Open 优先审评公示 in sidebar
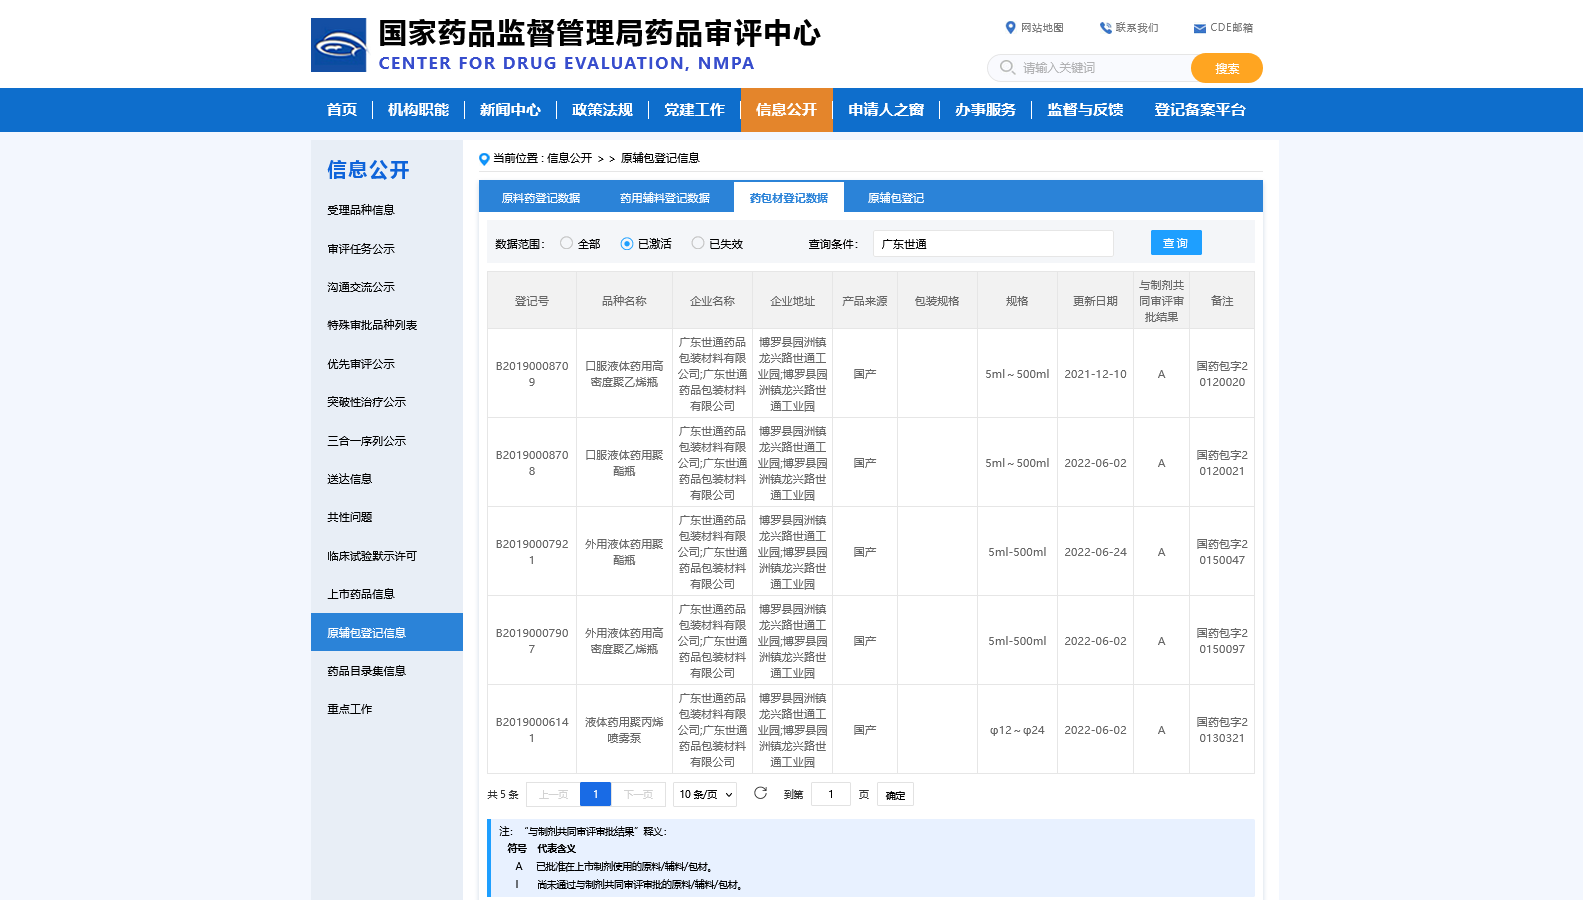The width and height of the screenshot is (1583, 900). [x=386, y=364]
